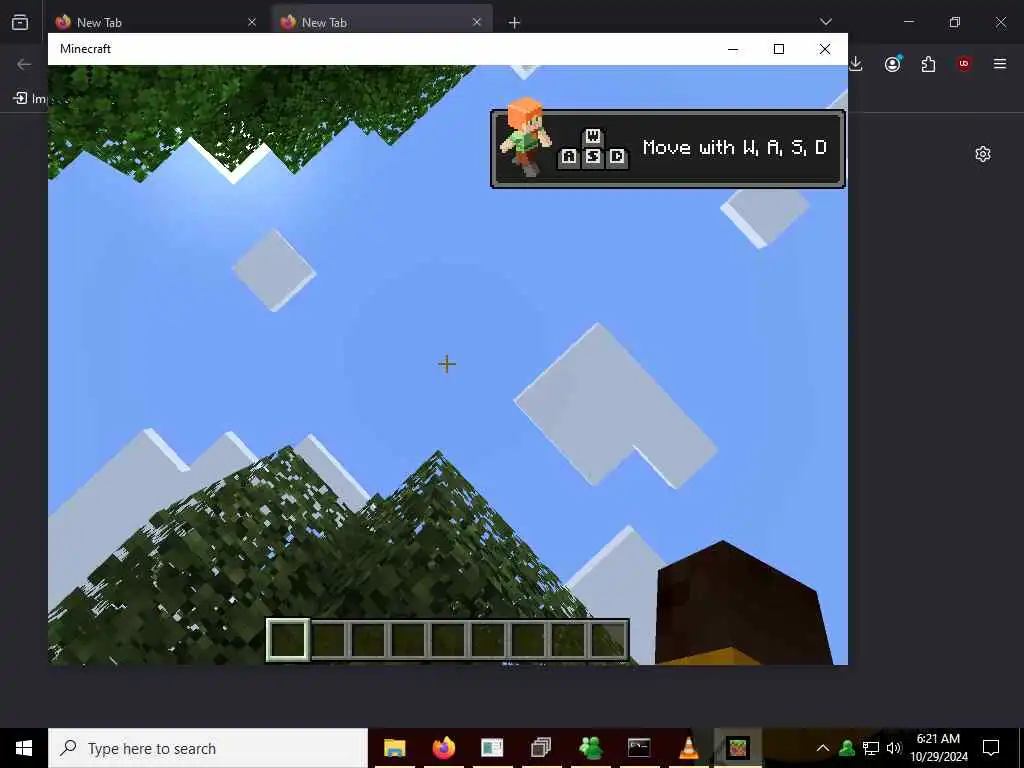
Task: Click the 'Move with W, A, S, D' tutorial hint
Action: coord(667,149)
